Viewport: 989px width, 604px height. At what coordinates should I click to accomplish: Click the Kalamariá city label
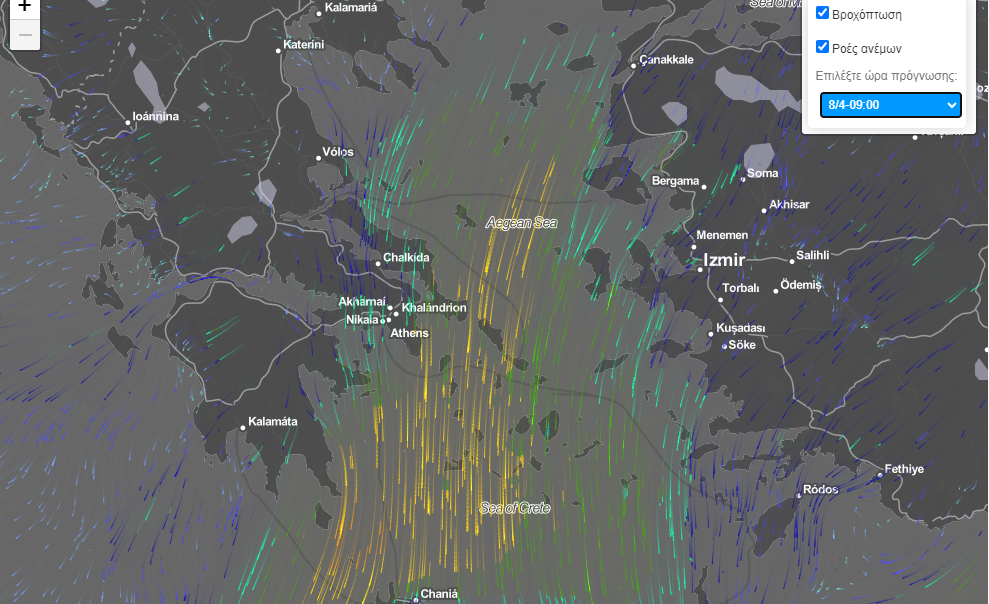351,8
